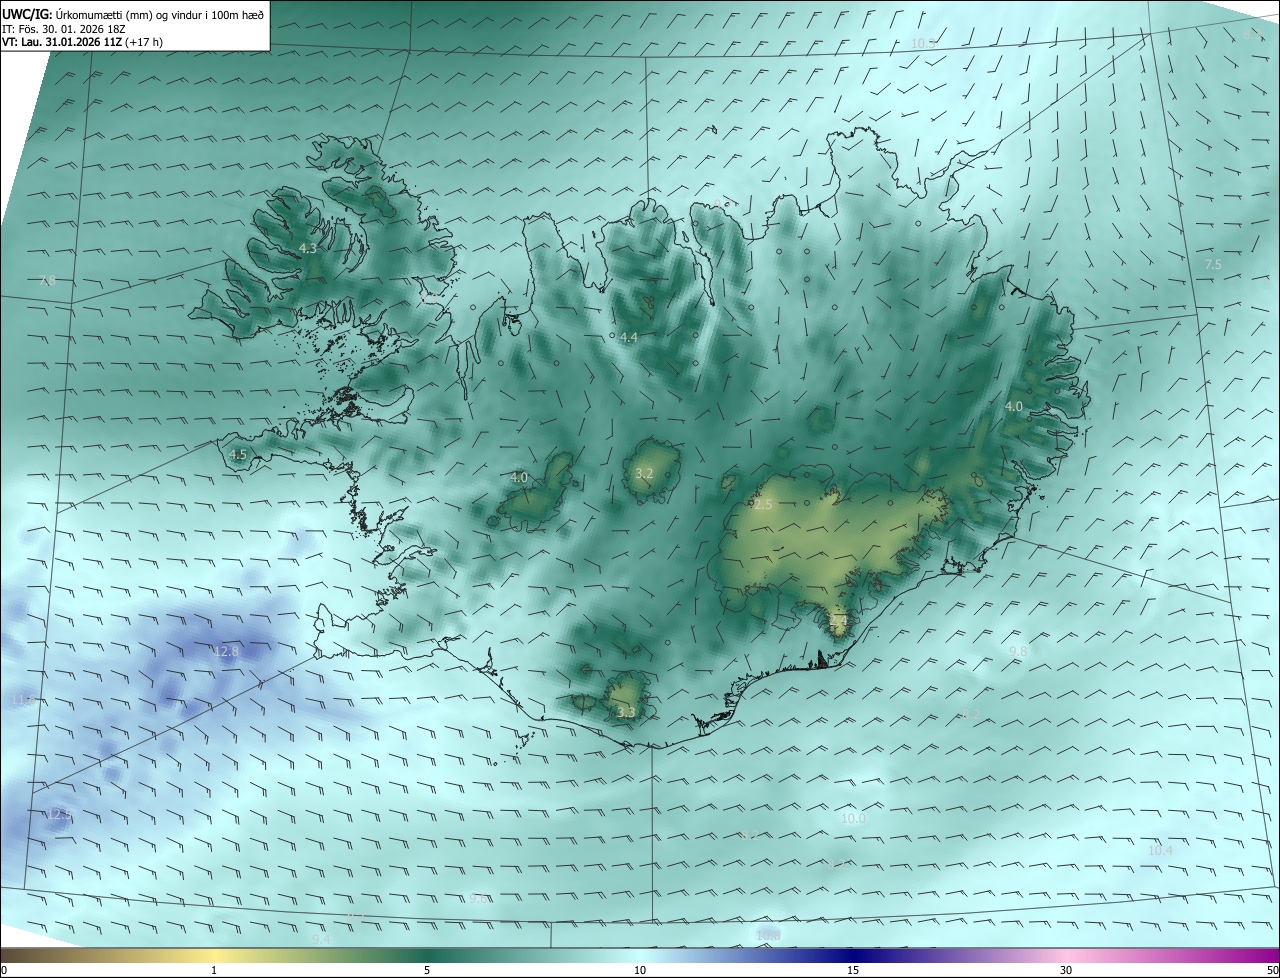Click the 10.4 value in the southeast sea

point(1160,850)
